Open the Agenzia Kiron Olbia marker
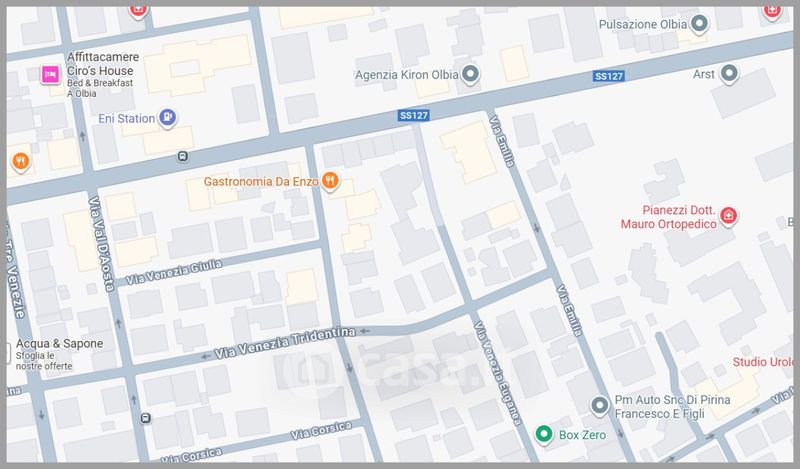The image size is (800, 469). 470,75
